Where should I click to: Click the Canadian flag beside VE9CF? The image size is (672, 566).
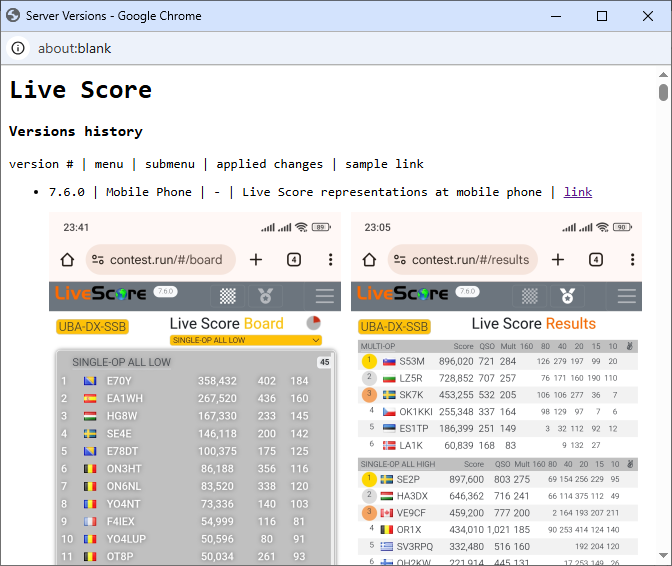(x=387, y=512)
